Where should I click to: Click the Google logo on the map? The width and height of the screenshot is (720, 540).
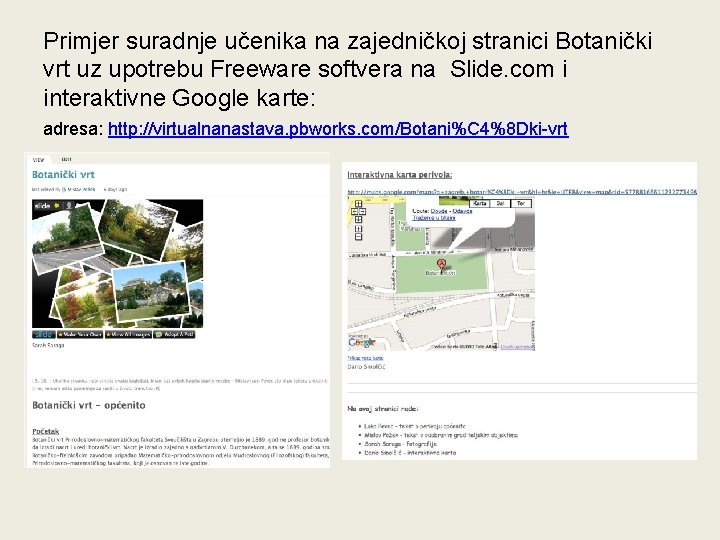point(362,342)
